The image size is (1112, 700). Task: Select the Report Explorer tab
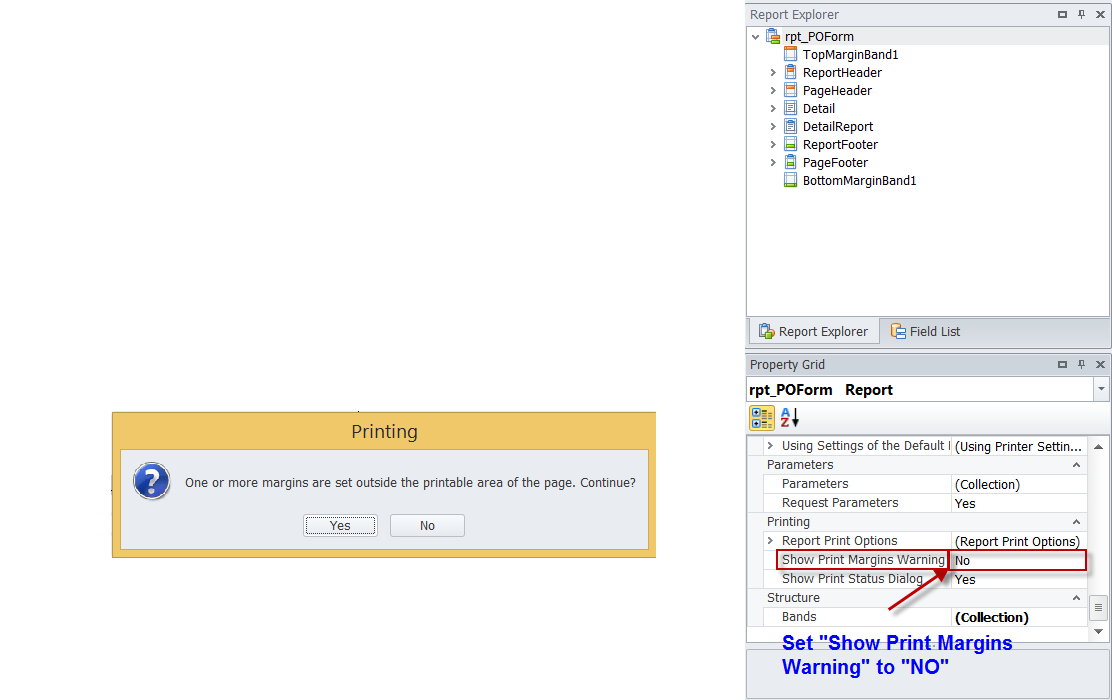pos(813,332)
